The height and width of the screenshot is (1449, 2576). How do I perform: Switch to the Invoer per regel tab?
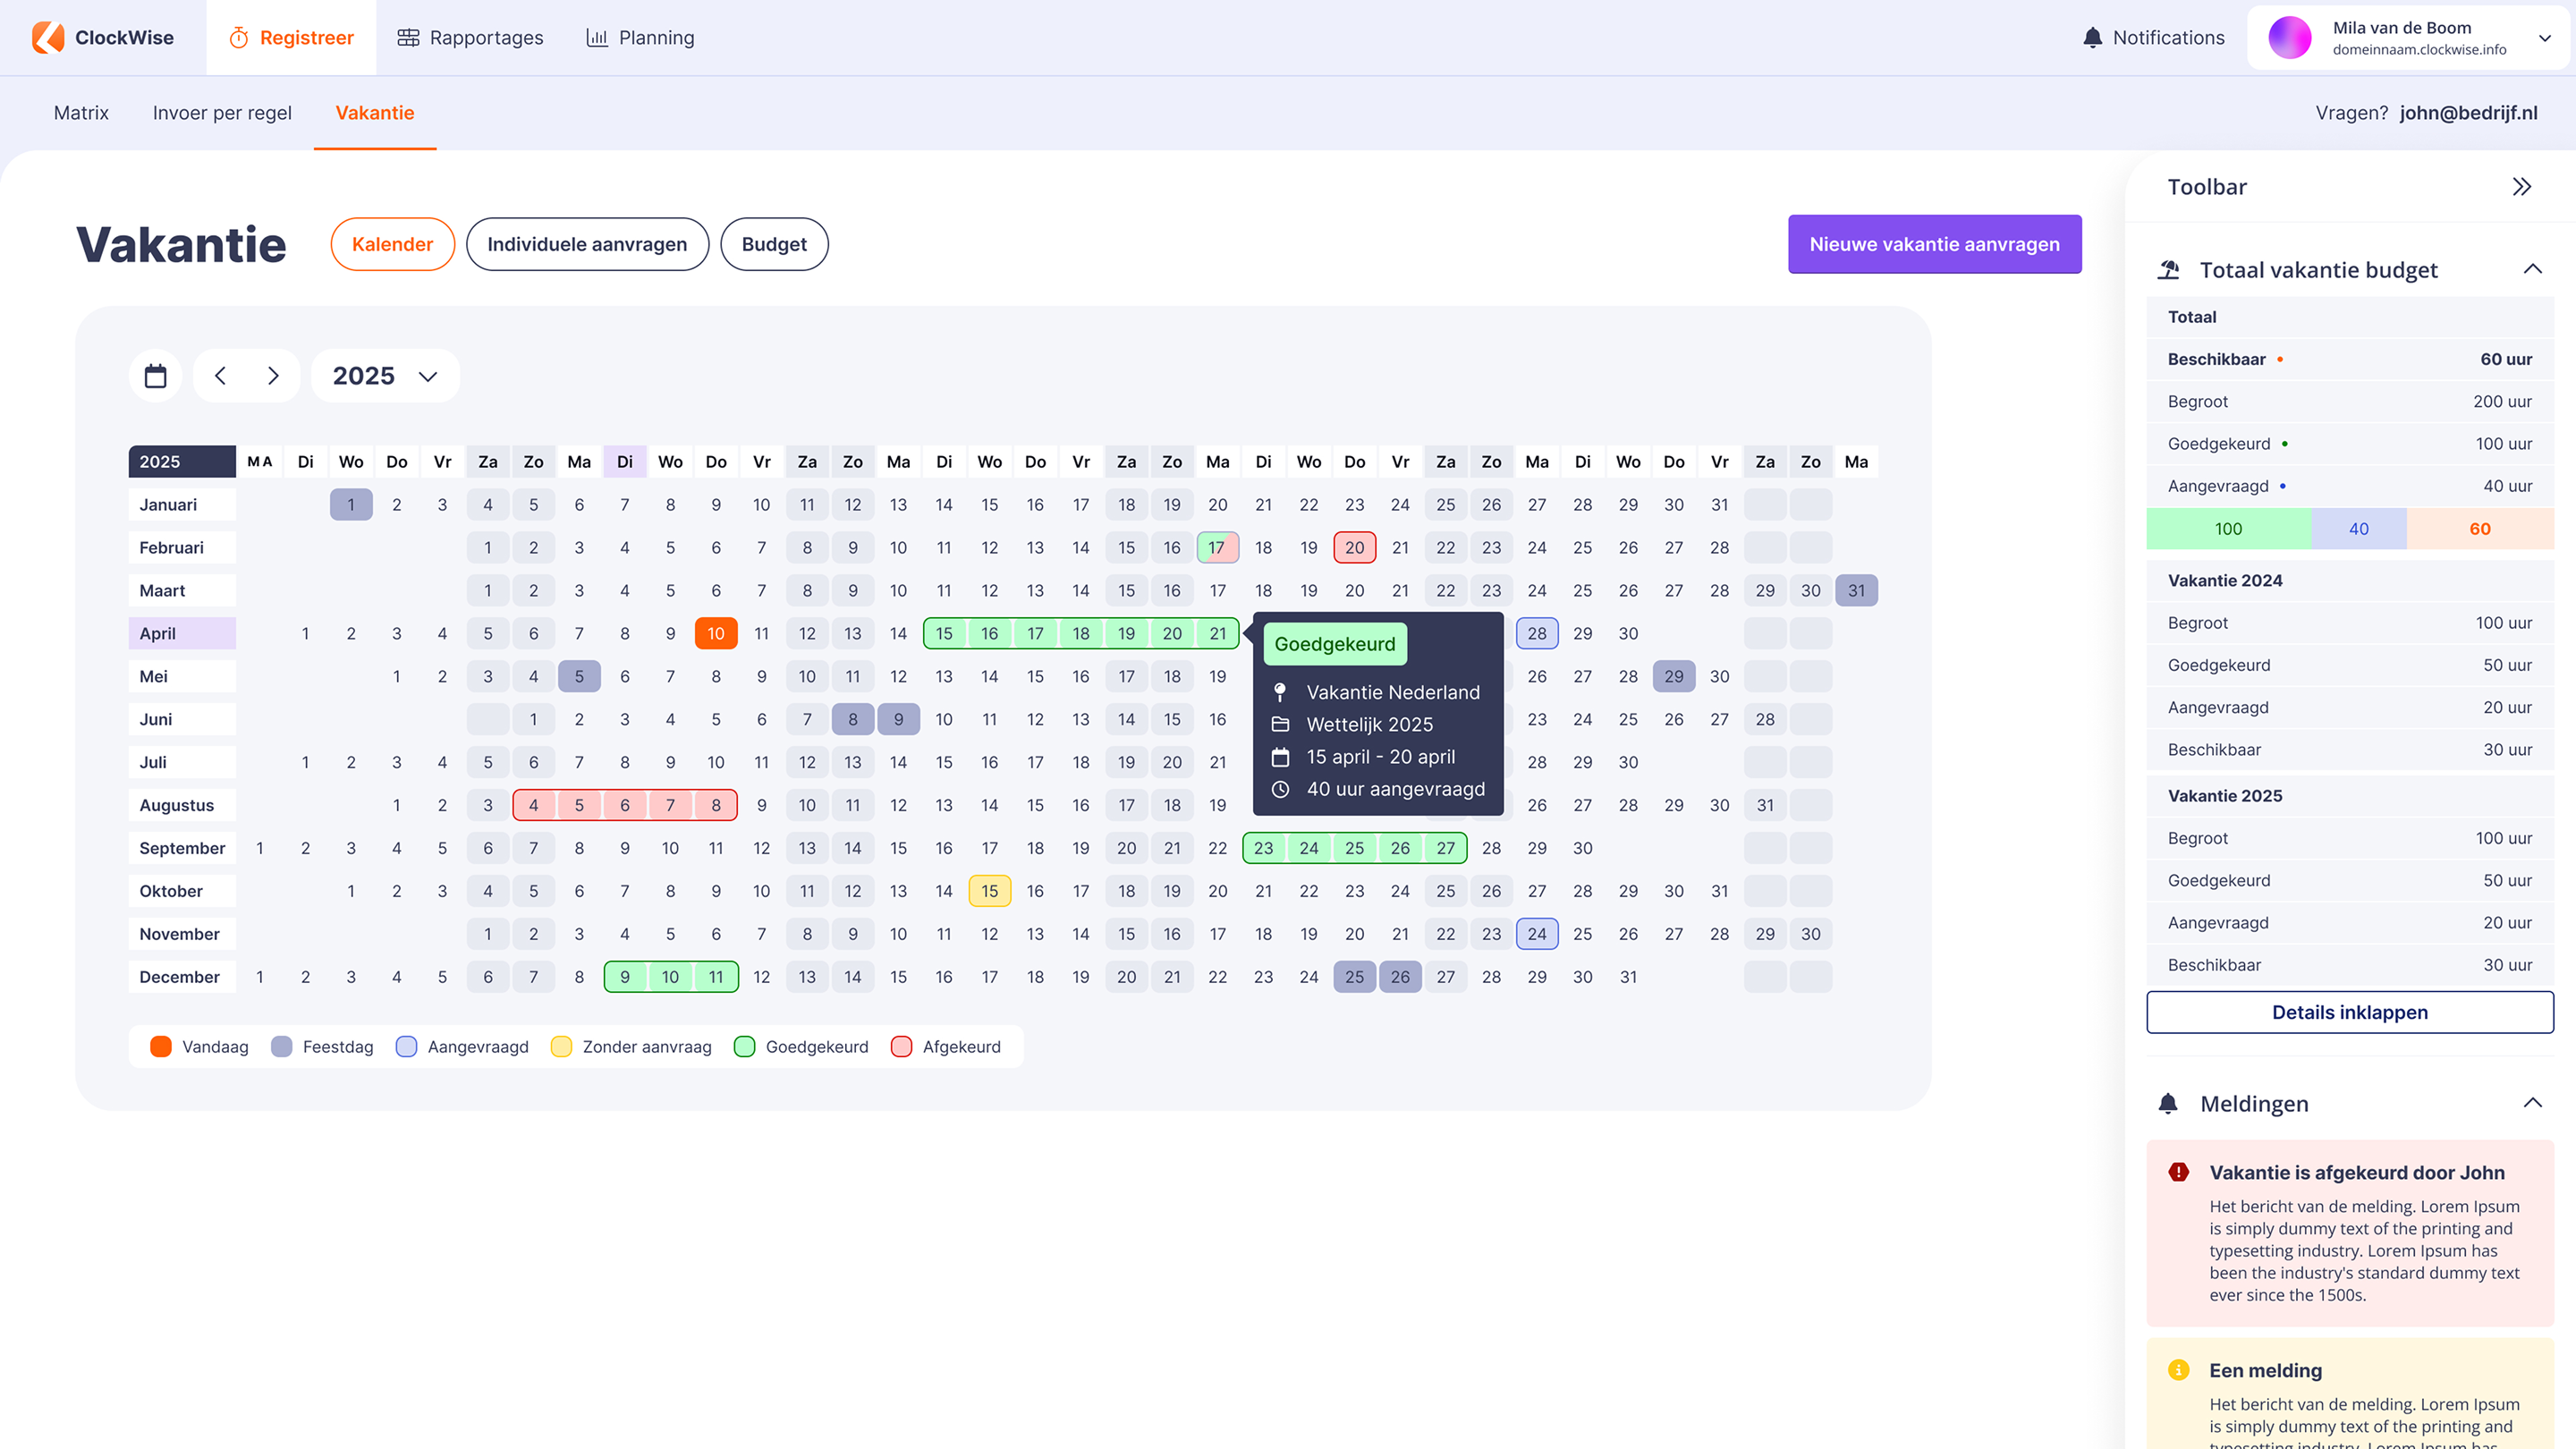[222, 113]
